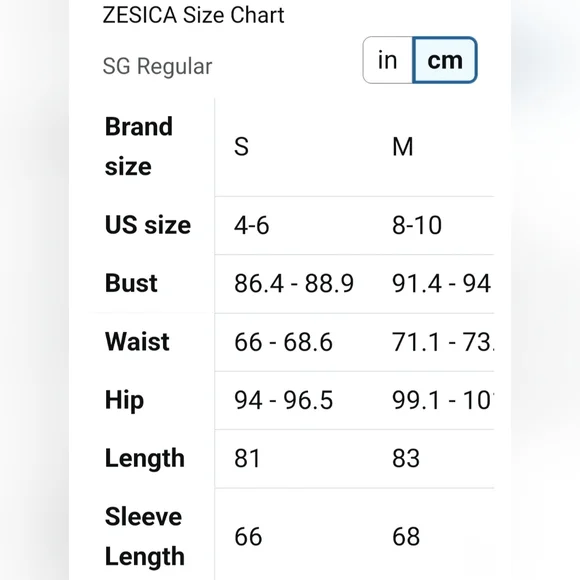Click the 66 - 68.6 waist value

[283, 342]
